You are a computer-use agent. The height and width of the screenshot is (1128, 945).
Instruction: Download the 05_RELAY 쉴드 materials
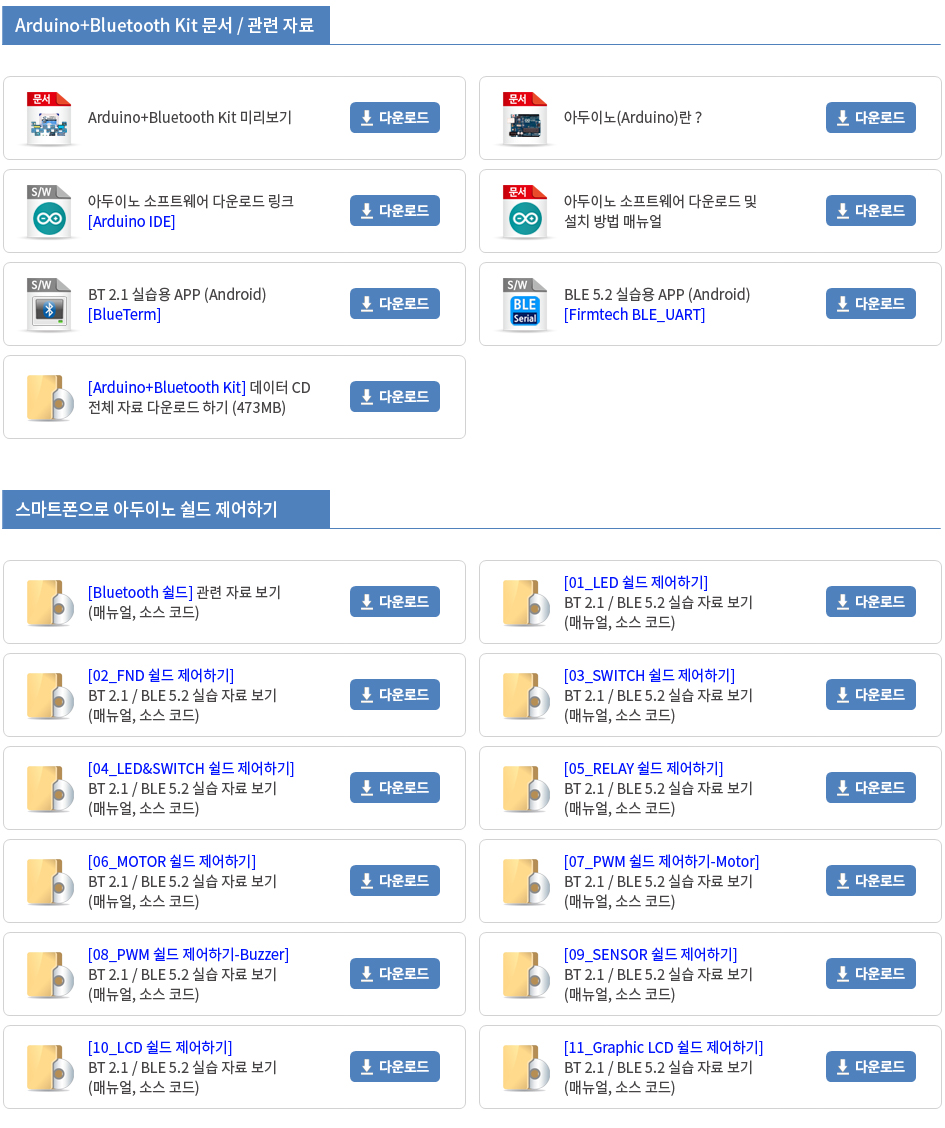[871, 788]
